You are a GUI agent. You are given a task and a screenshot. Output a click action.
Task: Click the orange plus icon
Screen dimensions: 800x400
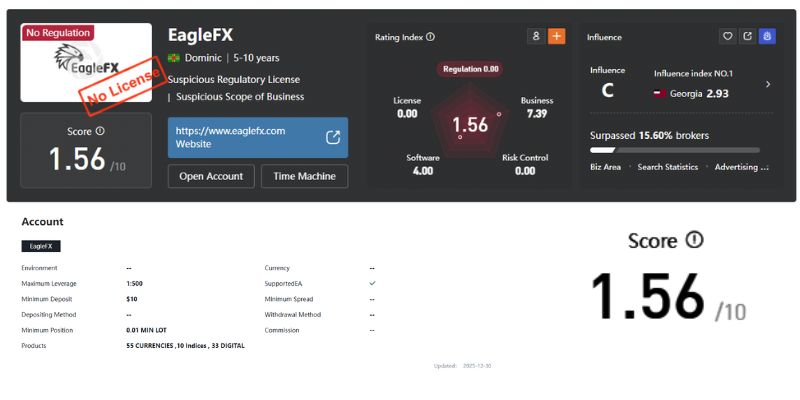[557, 36]
